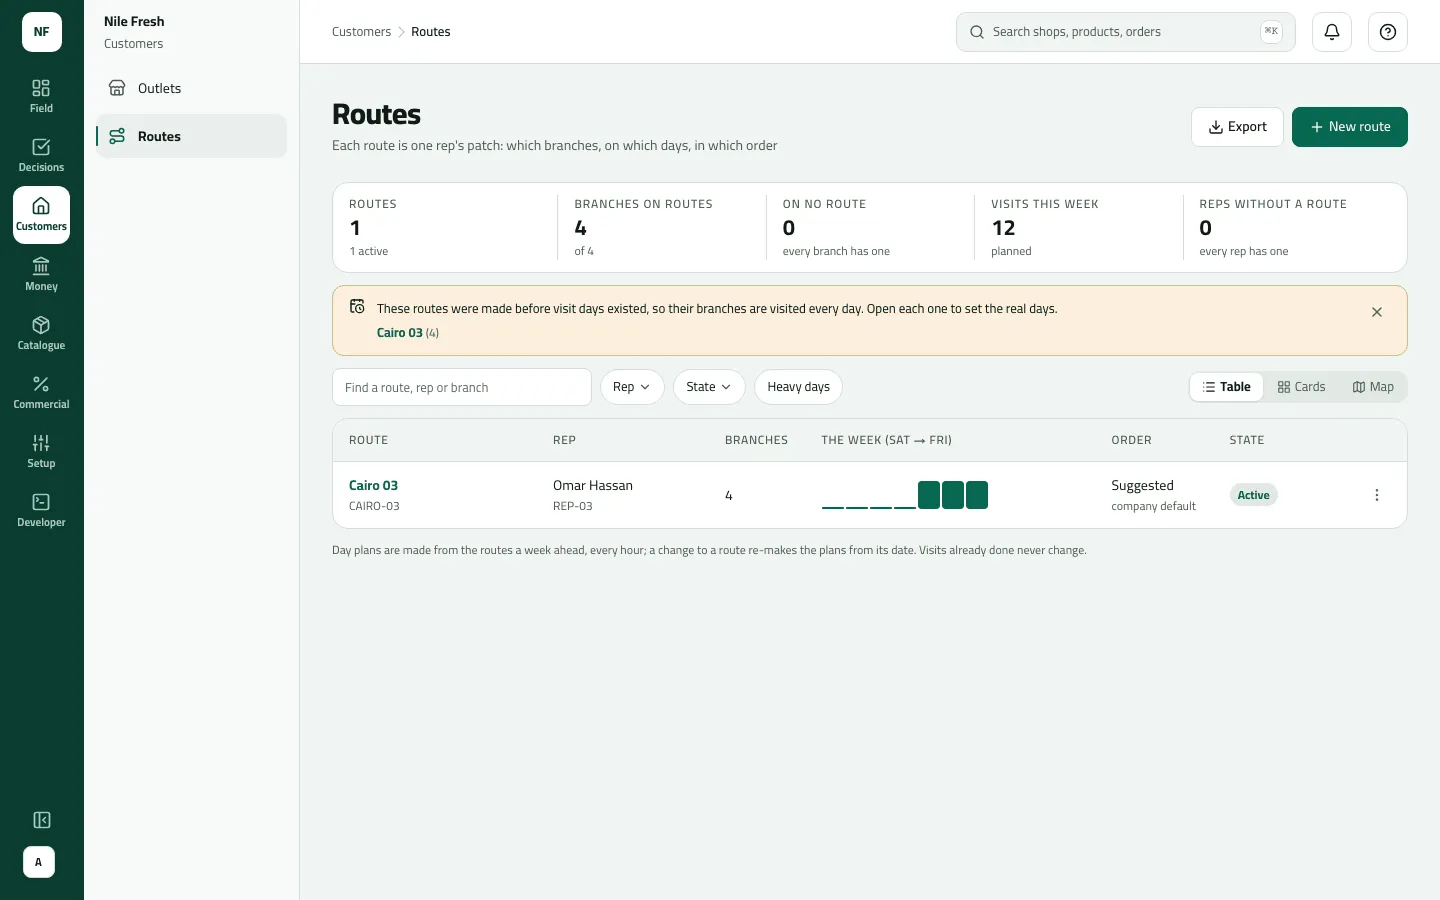Open the Developer section

41,510
